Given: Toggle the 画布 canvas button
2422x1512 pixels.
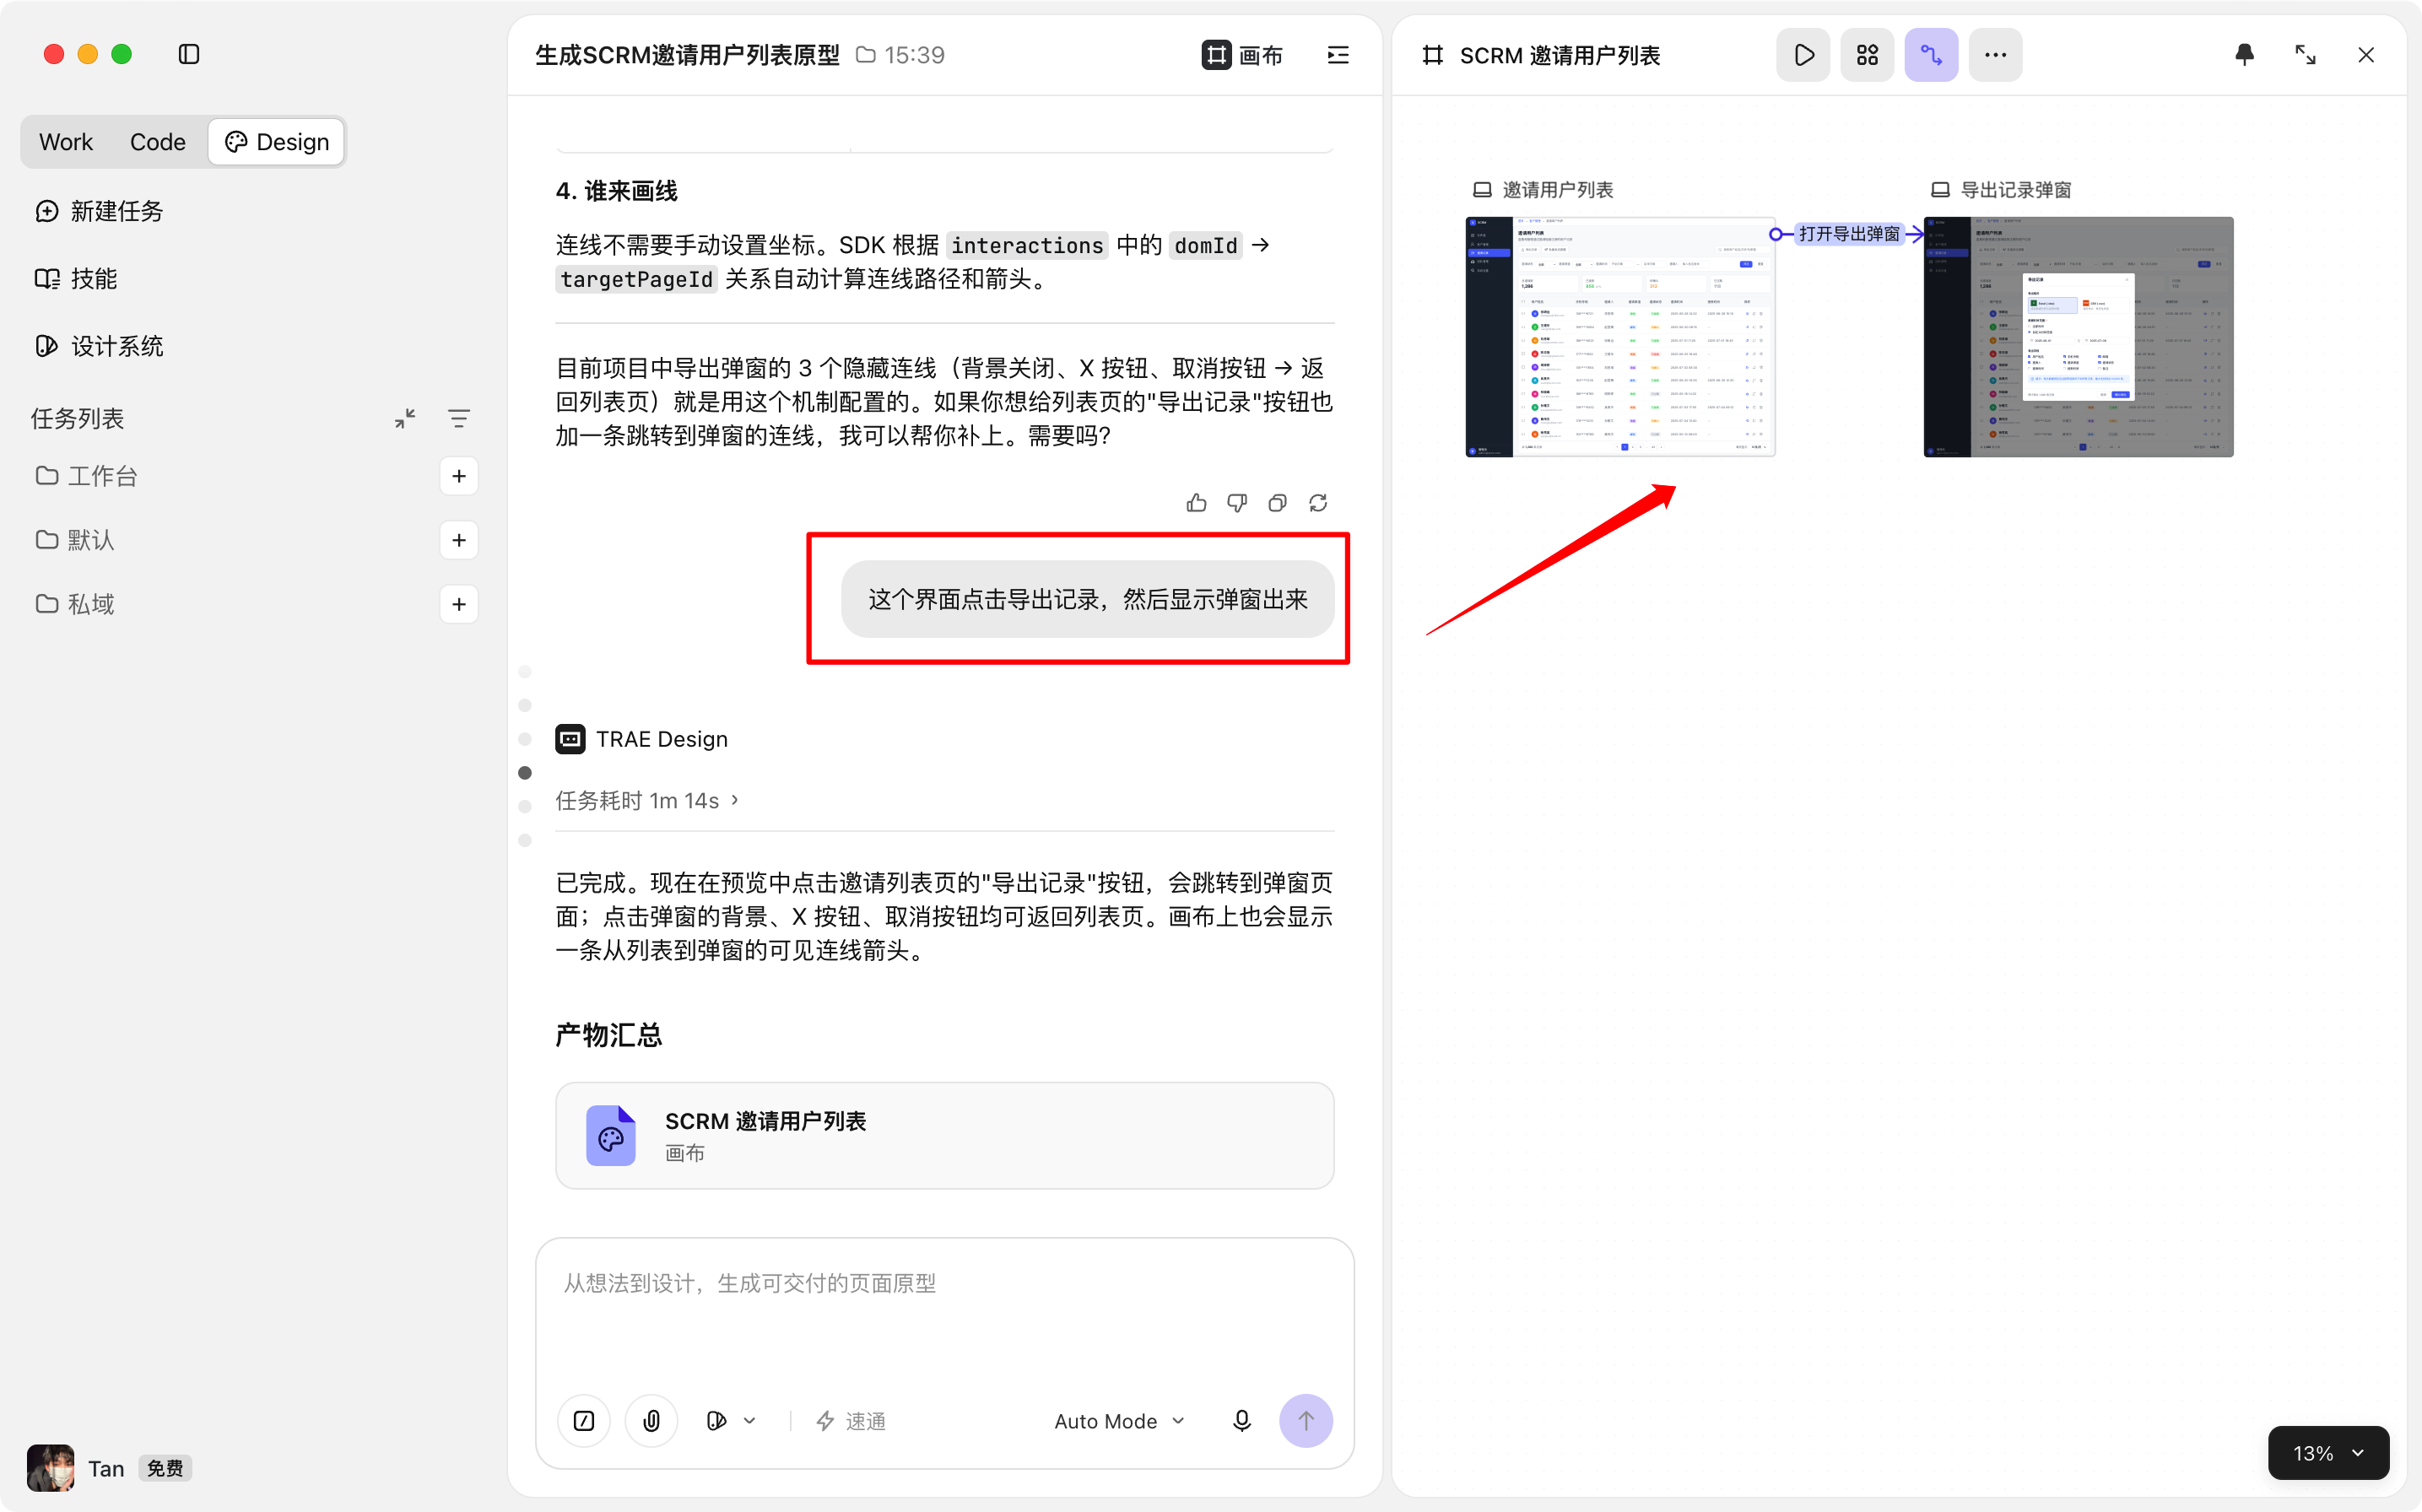Looking at the screenshot, I should [x=1242, y=55].
